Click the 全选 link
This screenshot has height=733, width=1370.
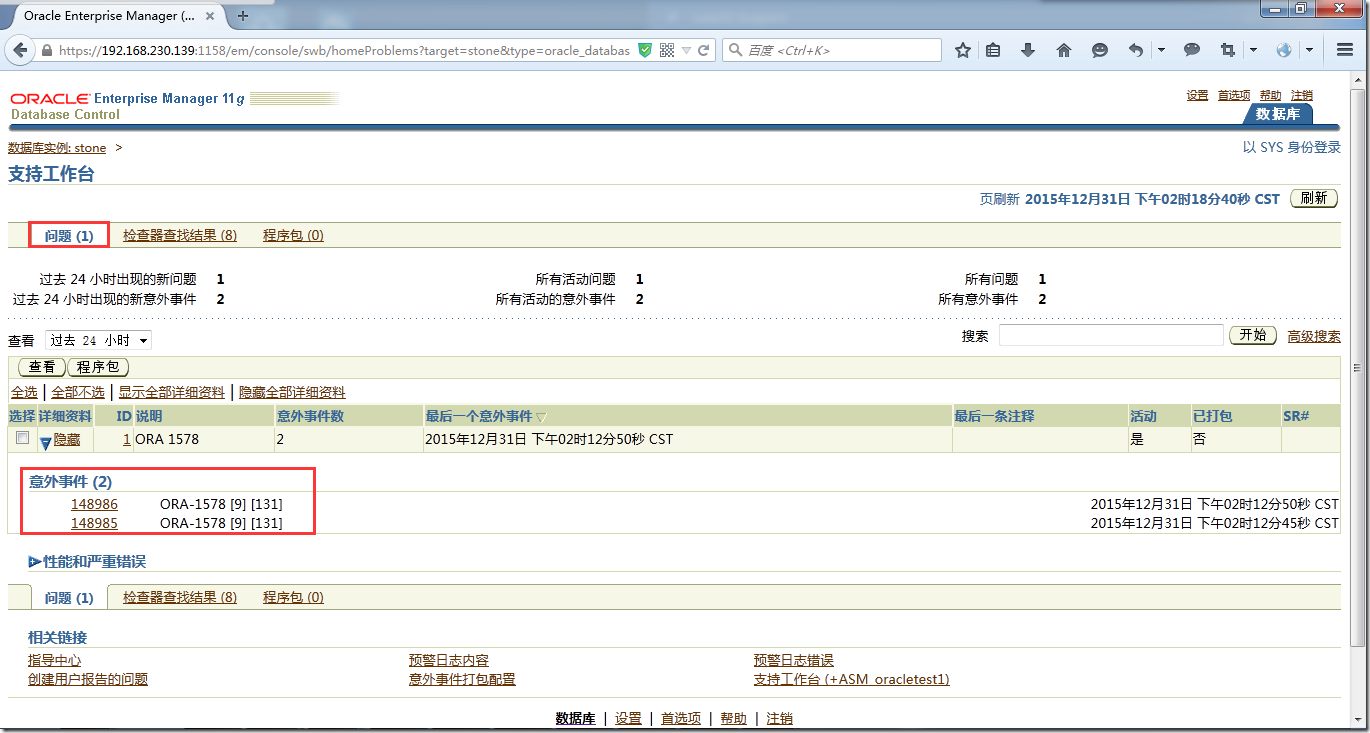click(24, 392)
